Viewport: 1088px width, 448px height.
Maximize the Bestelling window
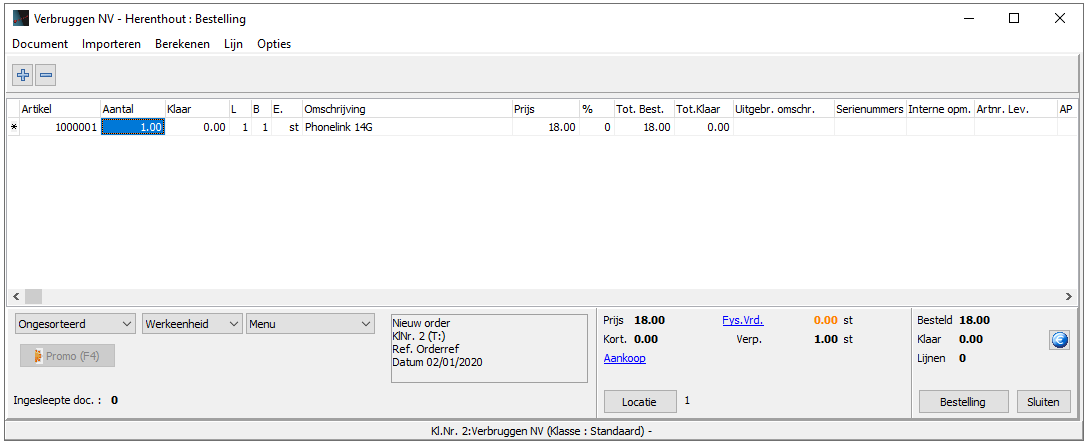pos(1014,19)
